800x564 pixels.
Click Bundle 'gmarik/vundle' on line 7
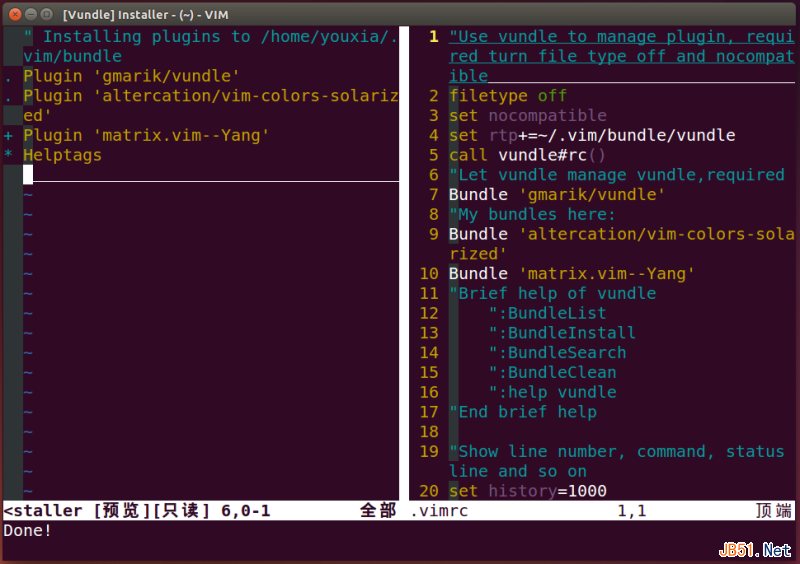tap(557, 194)
